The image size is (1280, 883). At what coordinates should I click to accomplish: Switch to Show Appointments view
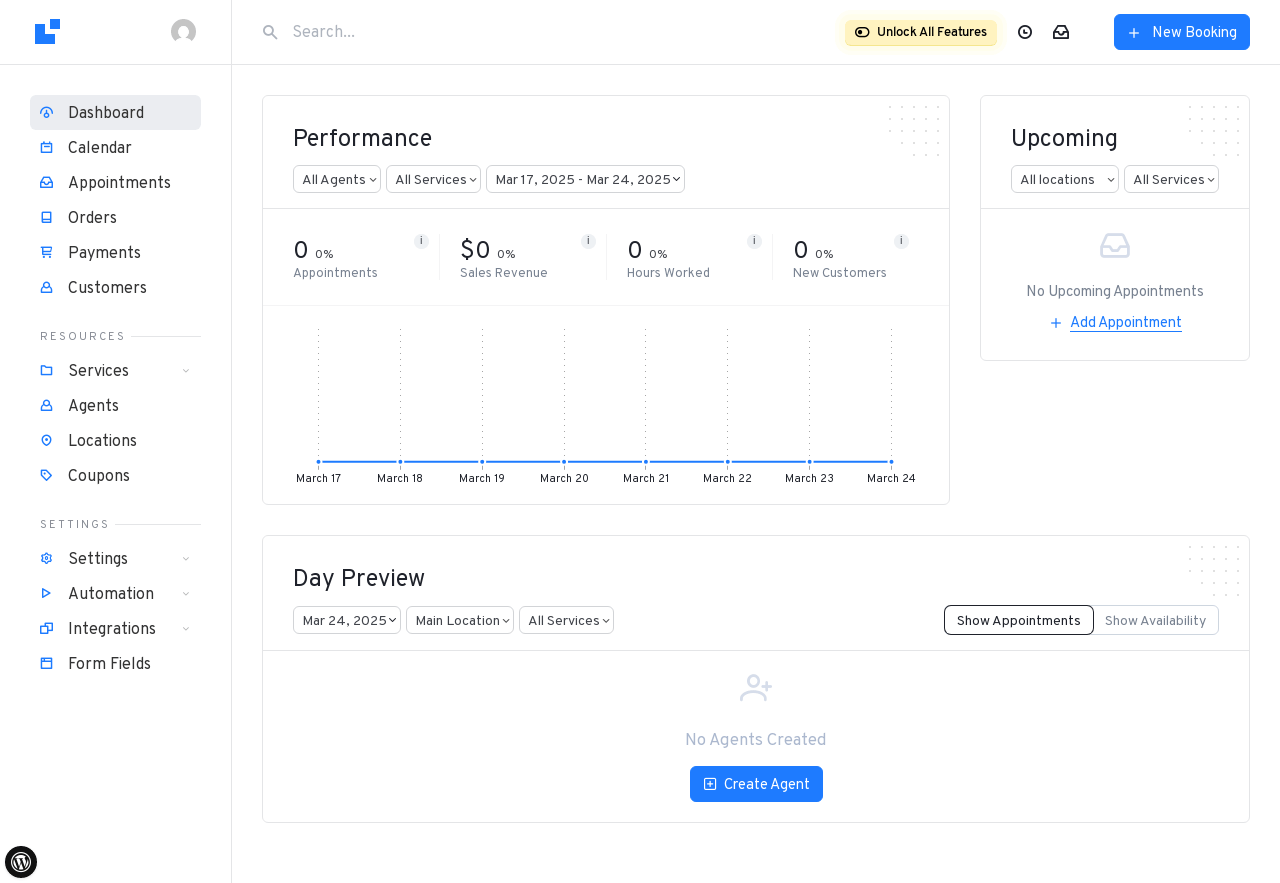tap(1018, 620)
